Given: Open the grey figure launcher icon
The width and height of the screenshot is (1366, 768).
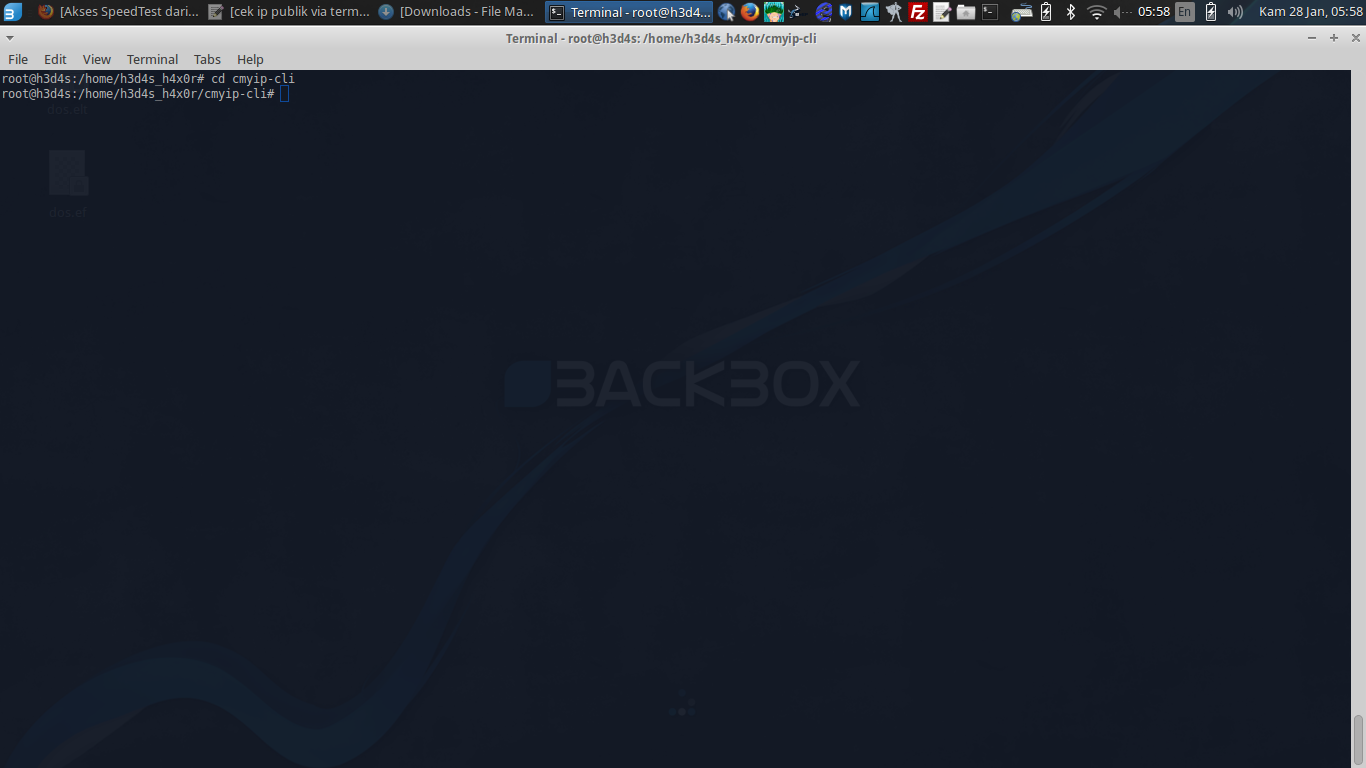Looking at the screenshot, I should (x=894, y=12).
